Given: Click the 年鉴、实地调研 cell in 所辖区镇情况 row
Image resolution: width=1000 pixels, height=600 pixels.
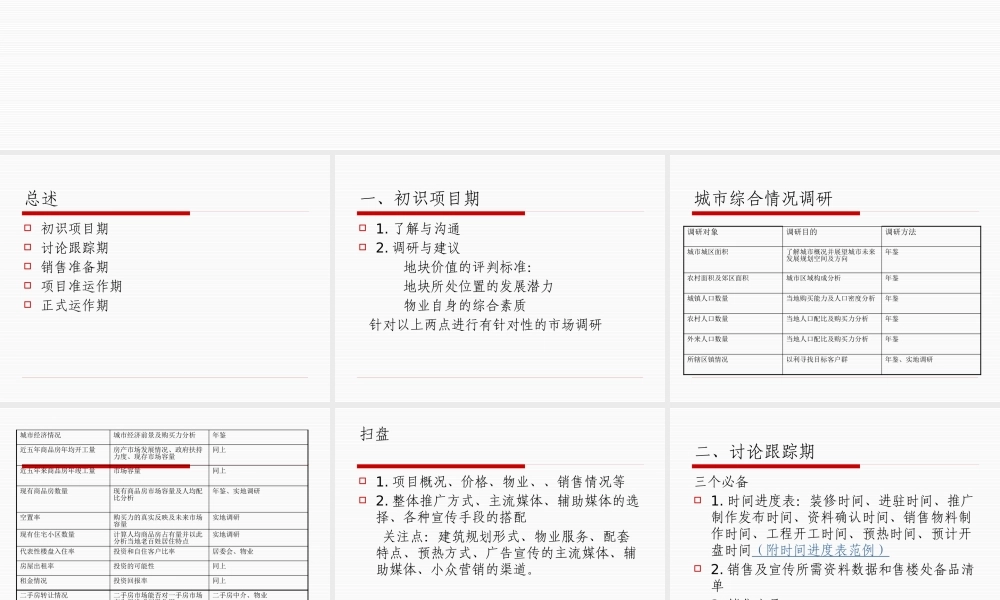Looking at the screenshot, I should point(930,363).
